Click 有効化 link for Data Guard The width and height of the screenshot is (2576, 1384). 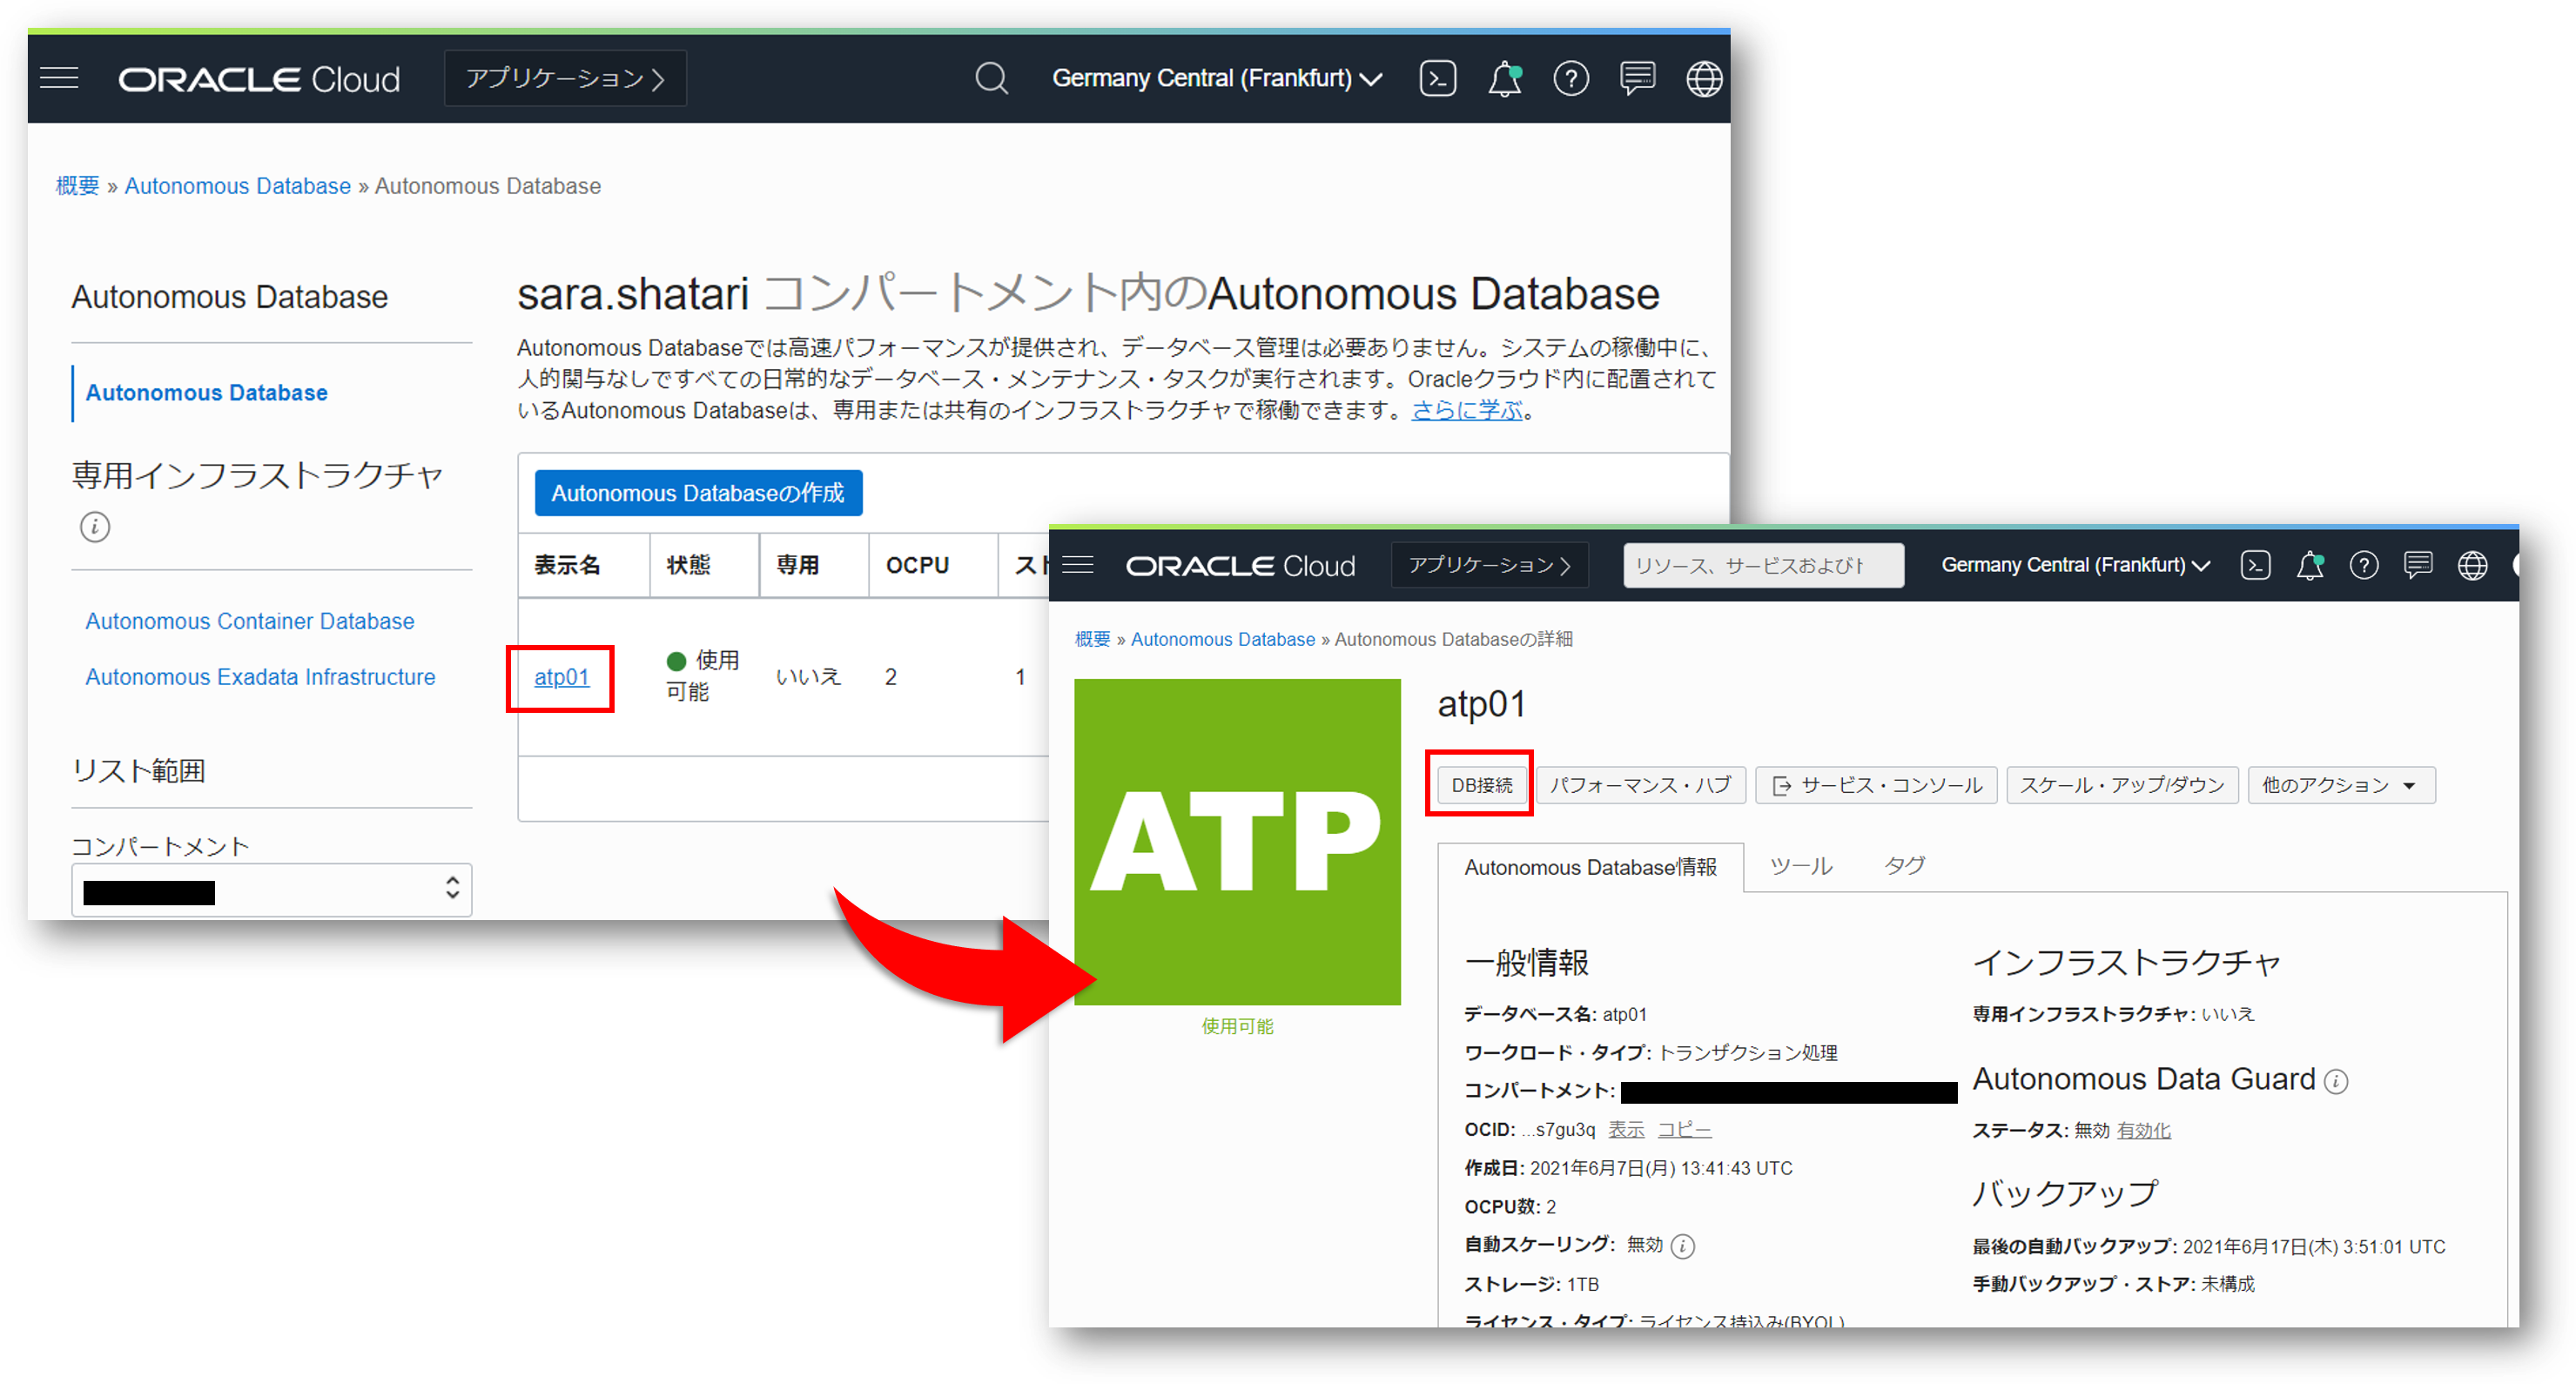[x=2143, y=1130]
